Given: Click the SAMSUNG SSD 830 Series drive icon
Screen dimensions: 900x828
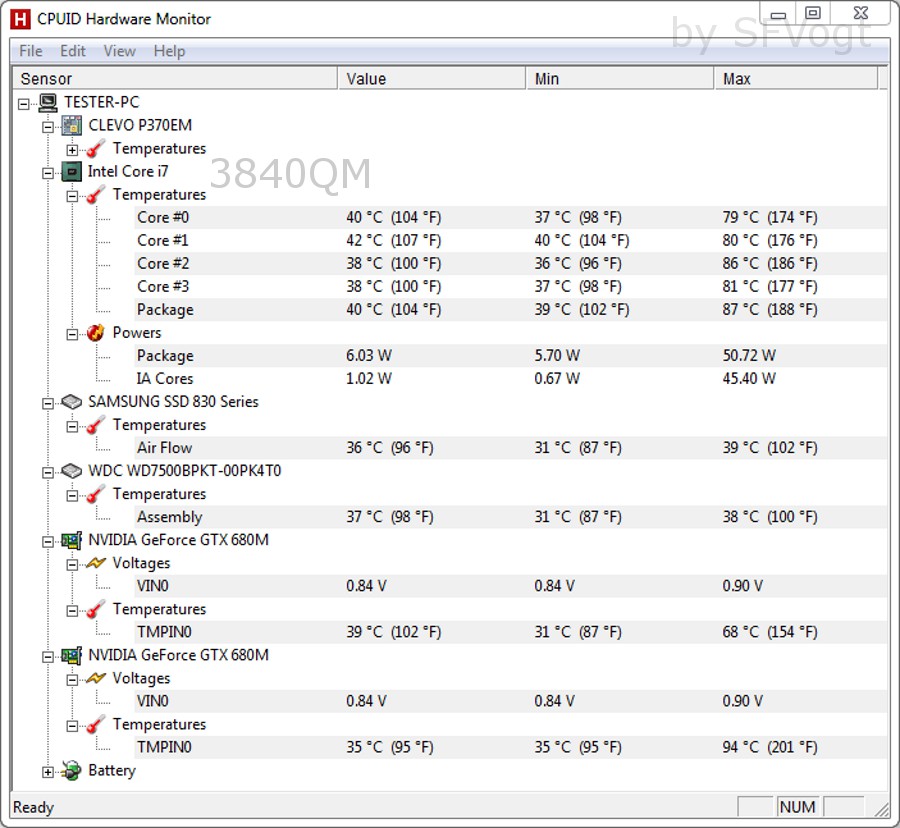Looking at the screenshot, I should [x=72, y=402].
